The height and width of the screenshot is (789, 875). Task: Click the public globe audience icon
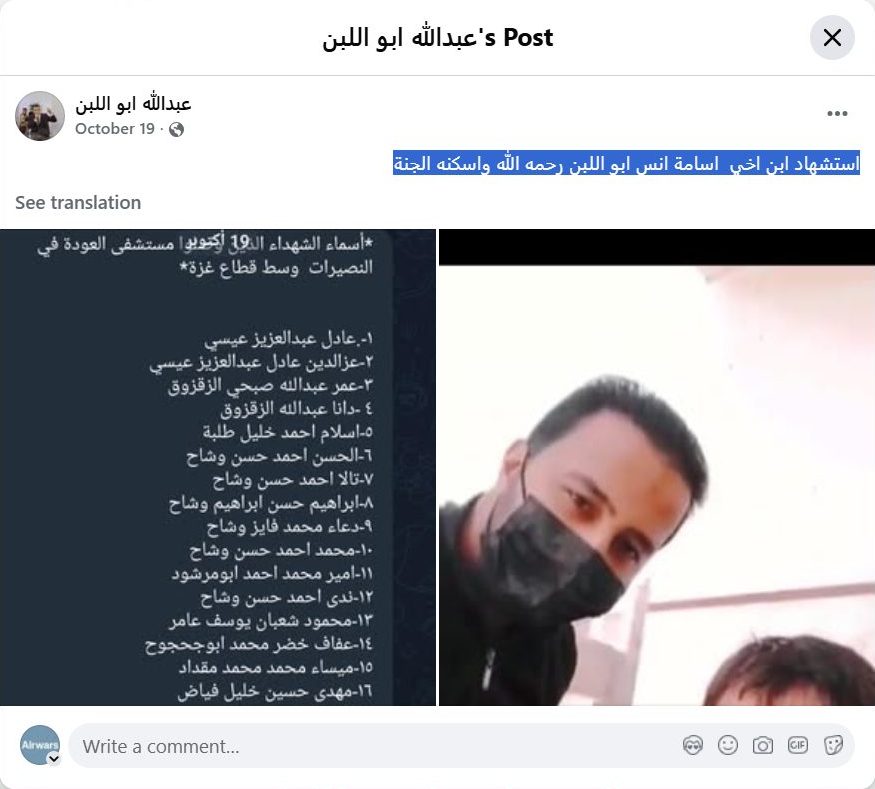(176, 129)
